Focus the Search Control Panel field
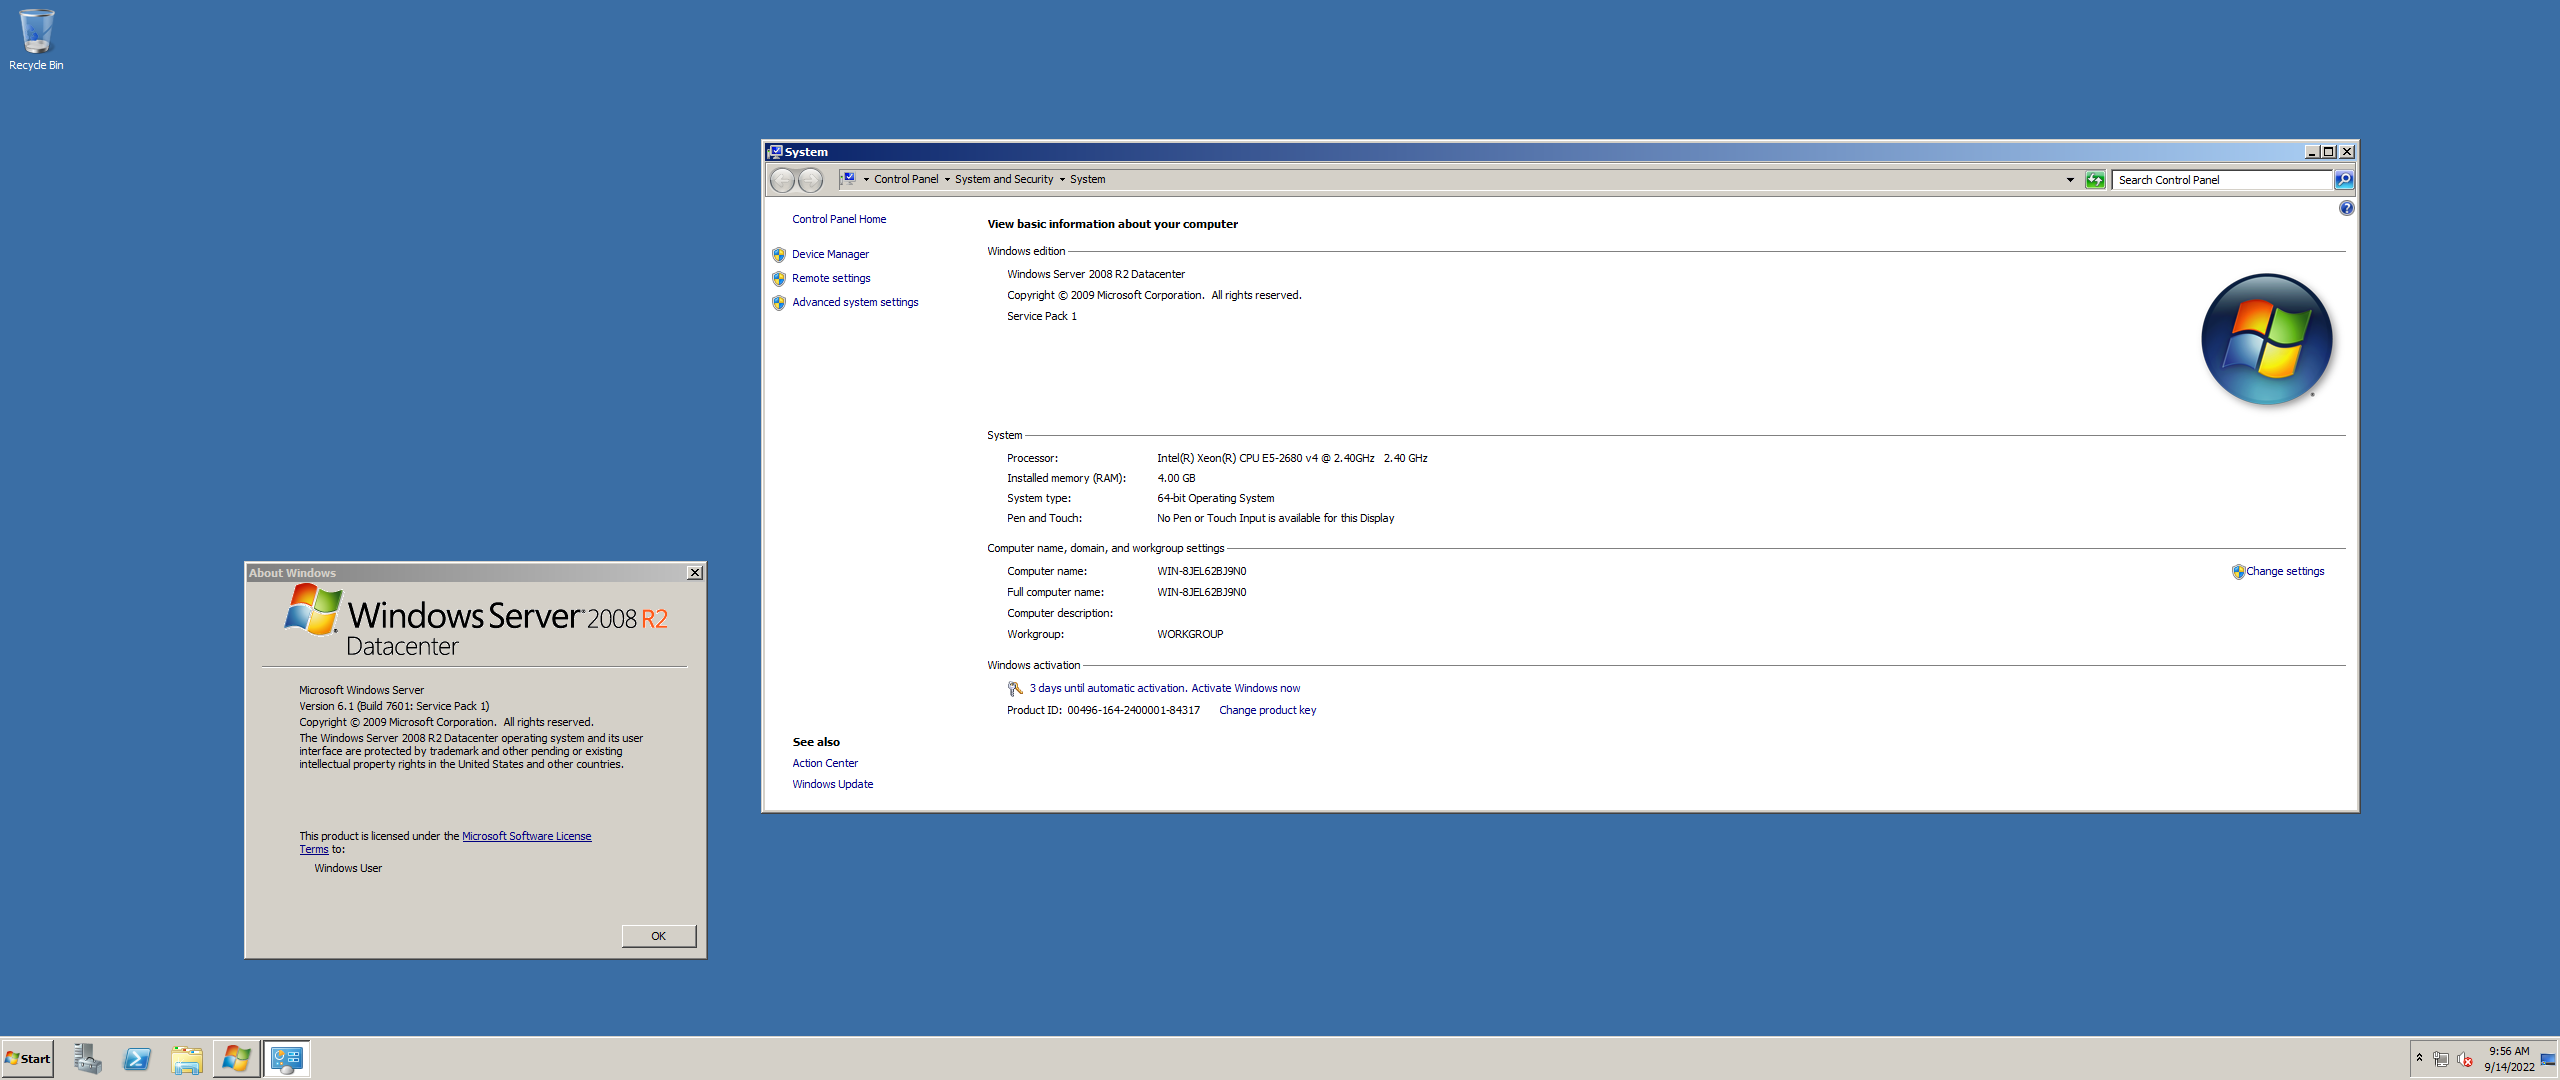2560x1080 pixels. (2222, 180)
